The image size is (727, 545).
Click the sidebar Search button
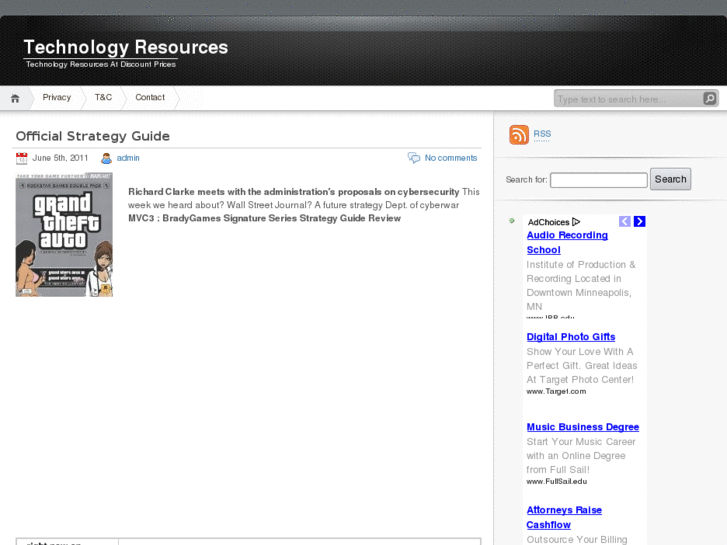(x=670, y=179)
